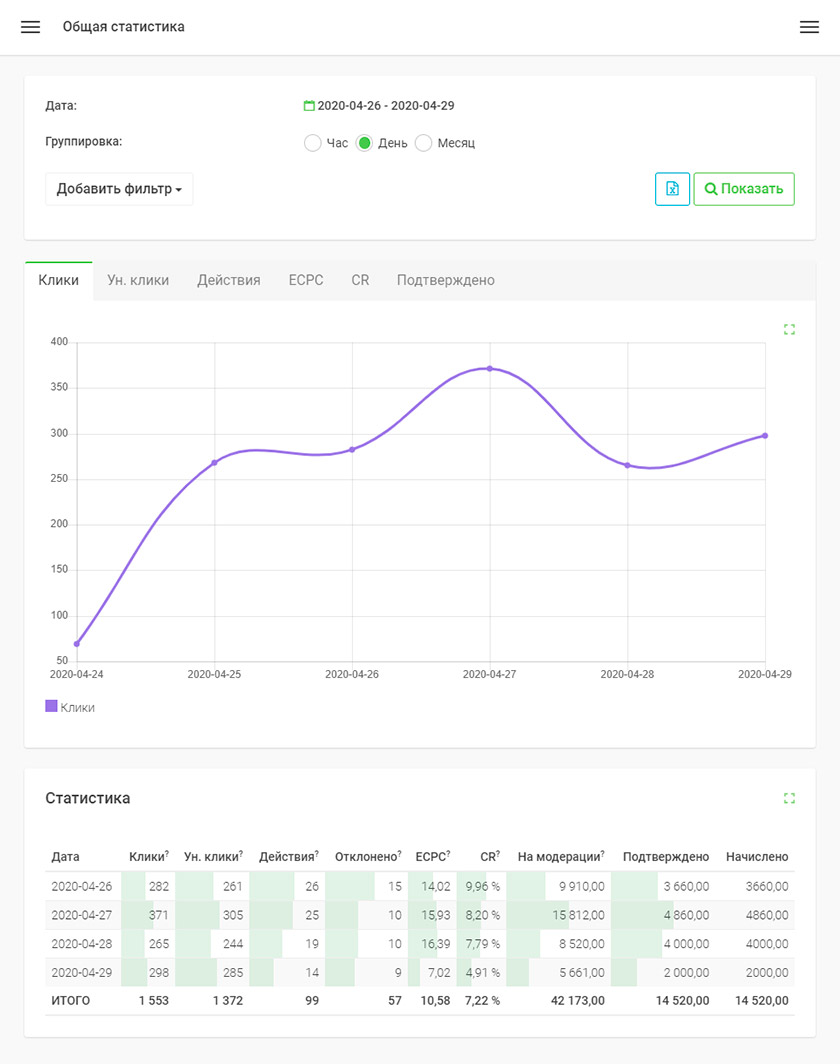
Task: Open the ECPC chart tab
Action: pyautogui.click(x=306, y=280)
